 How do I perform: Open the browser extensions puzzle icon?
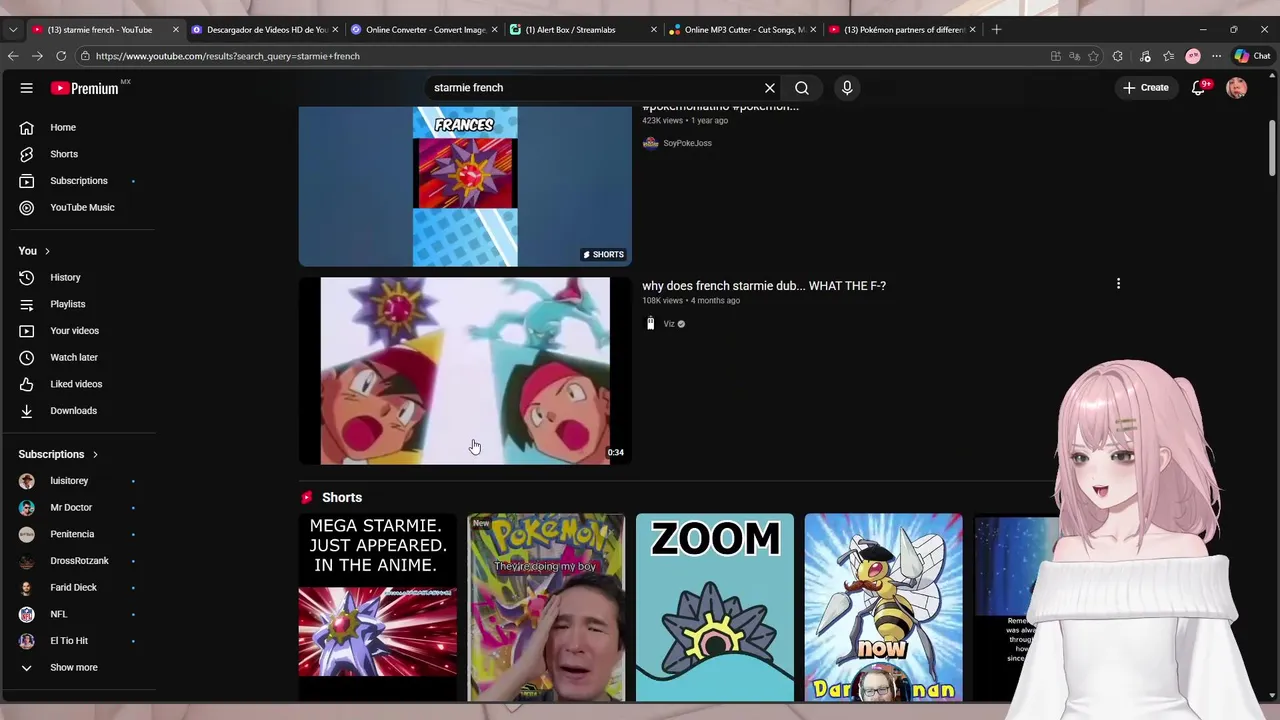1118,56
